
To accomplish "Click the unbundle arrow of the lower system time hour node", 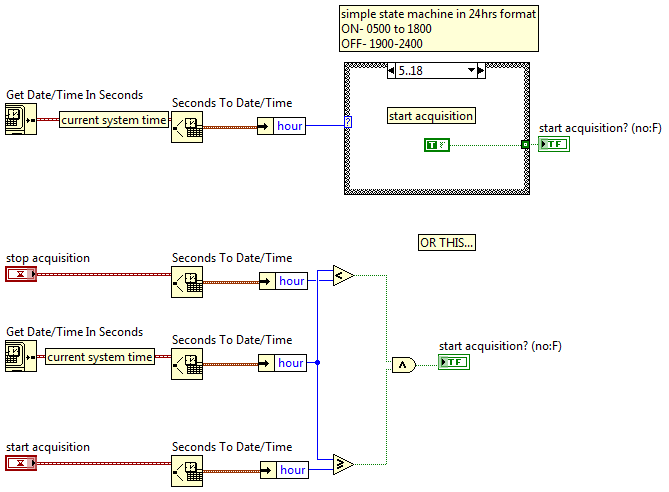I will (266, 363).
